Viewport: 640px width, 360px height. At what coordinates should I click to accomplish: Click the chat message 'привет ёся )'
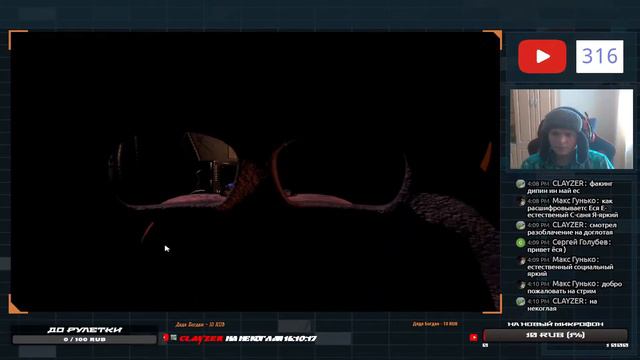(x=547, y=249)
